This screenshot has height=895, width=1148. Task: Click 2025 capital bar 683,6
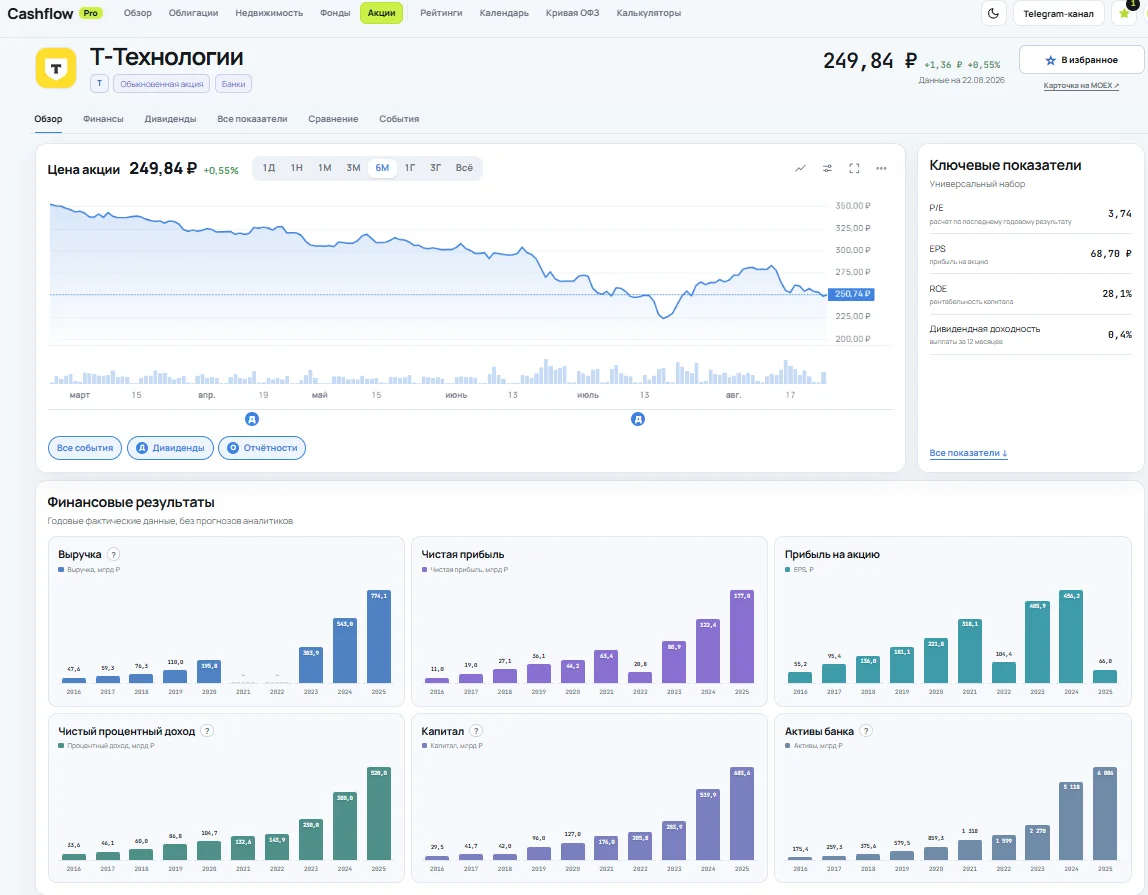point(742,814)
